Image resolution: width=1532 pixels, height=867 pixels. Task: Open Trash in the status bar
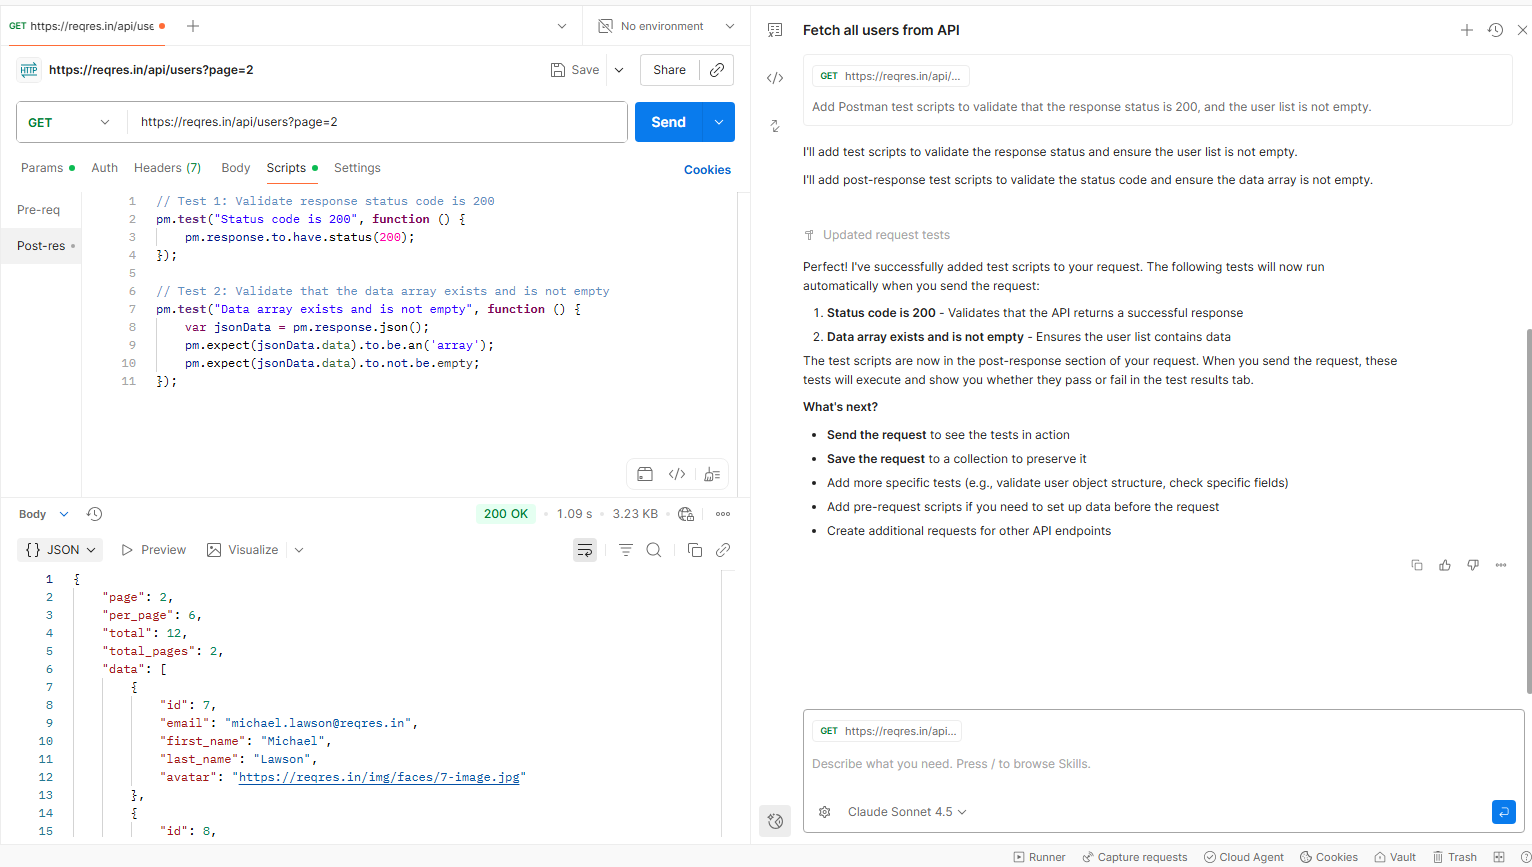click(1455, 857)
